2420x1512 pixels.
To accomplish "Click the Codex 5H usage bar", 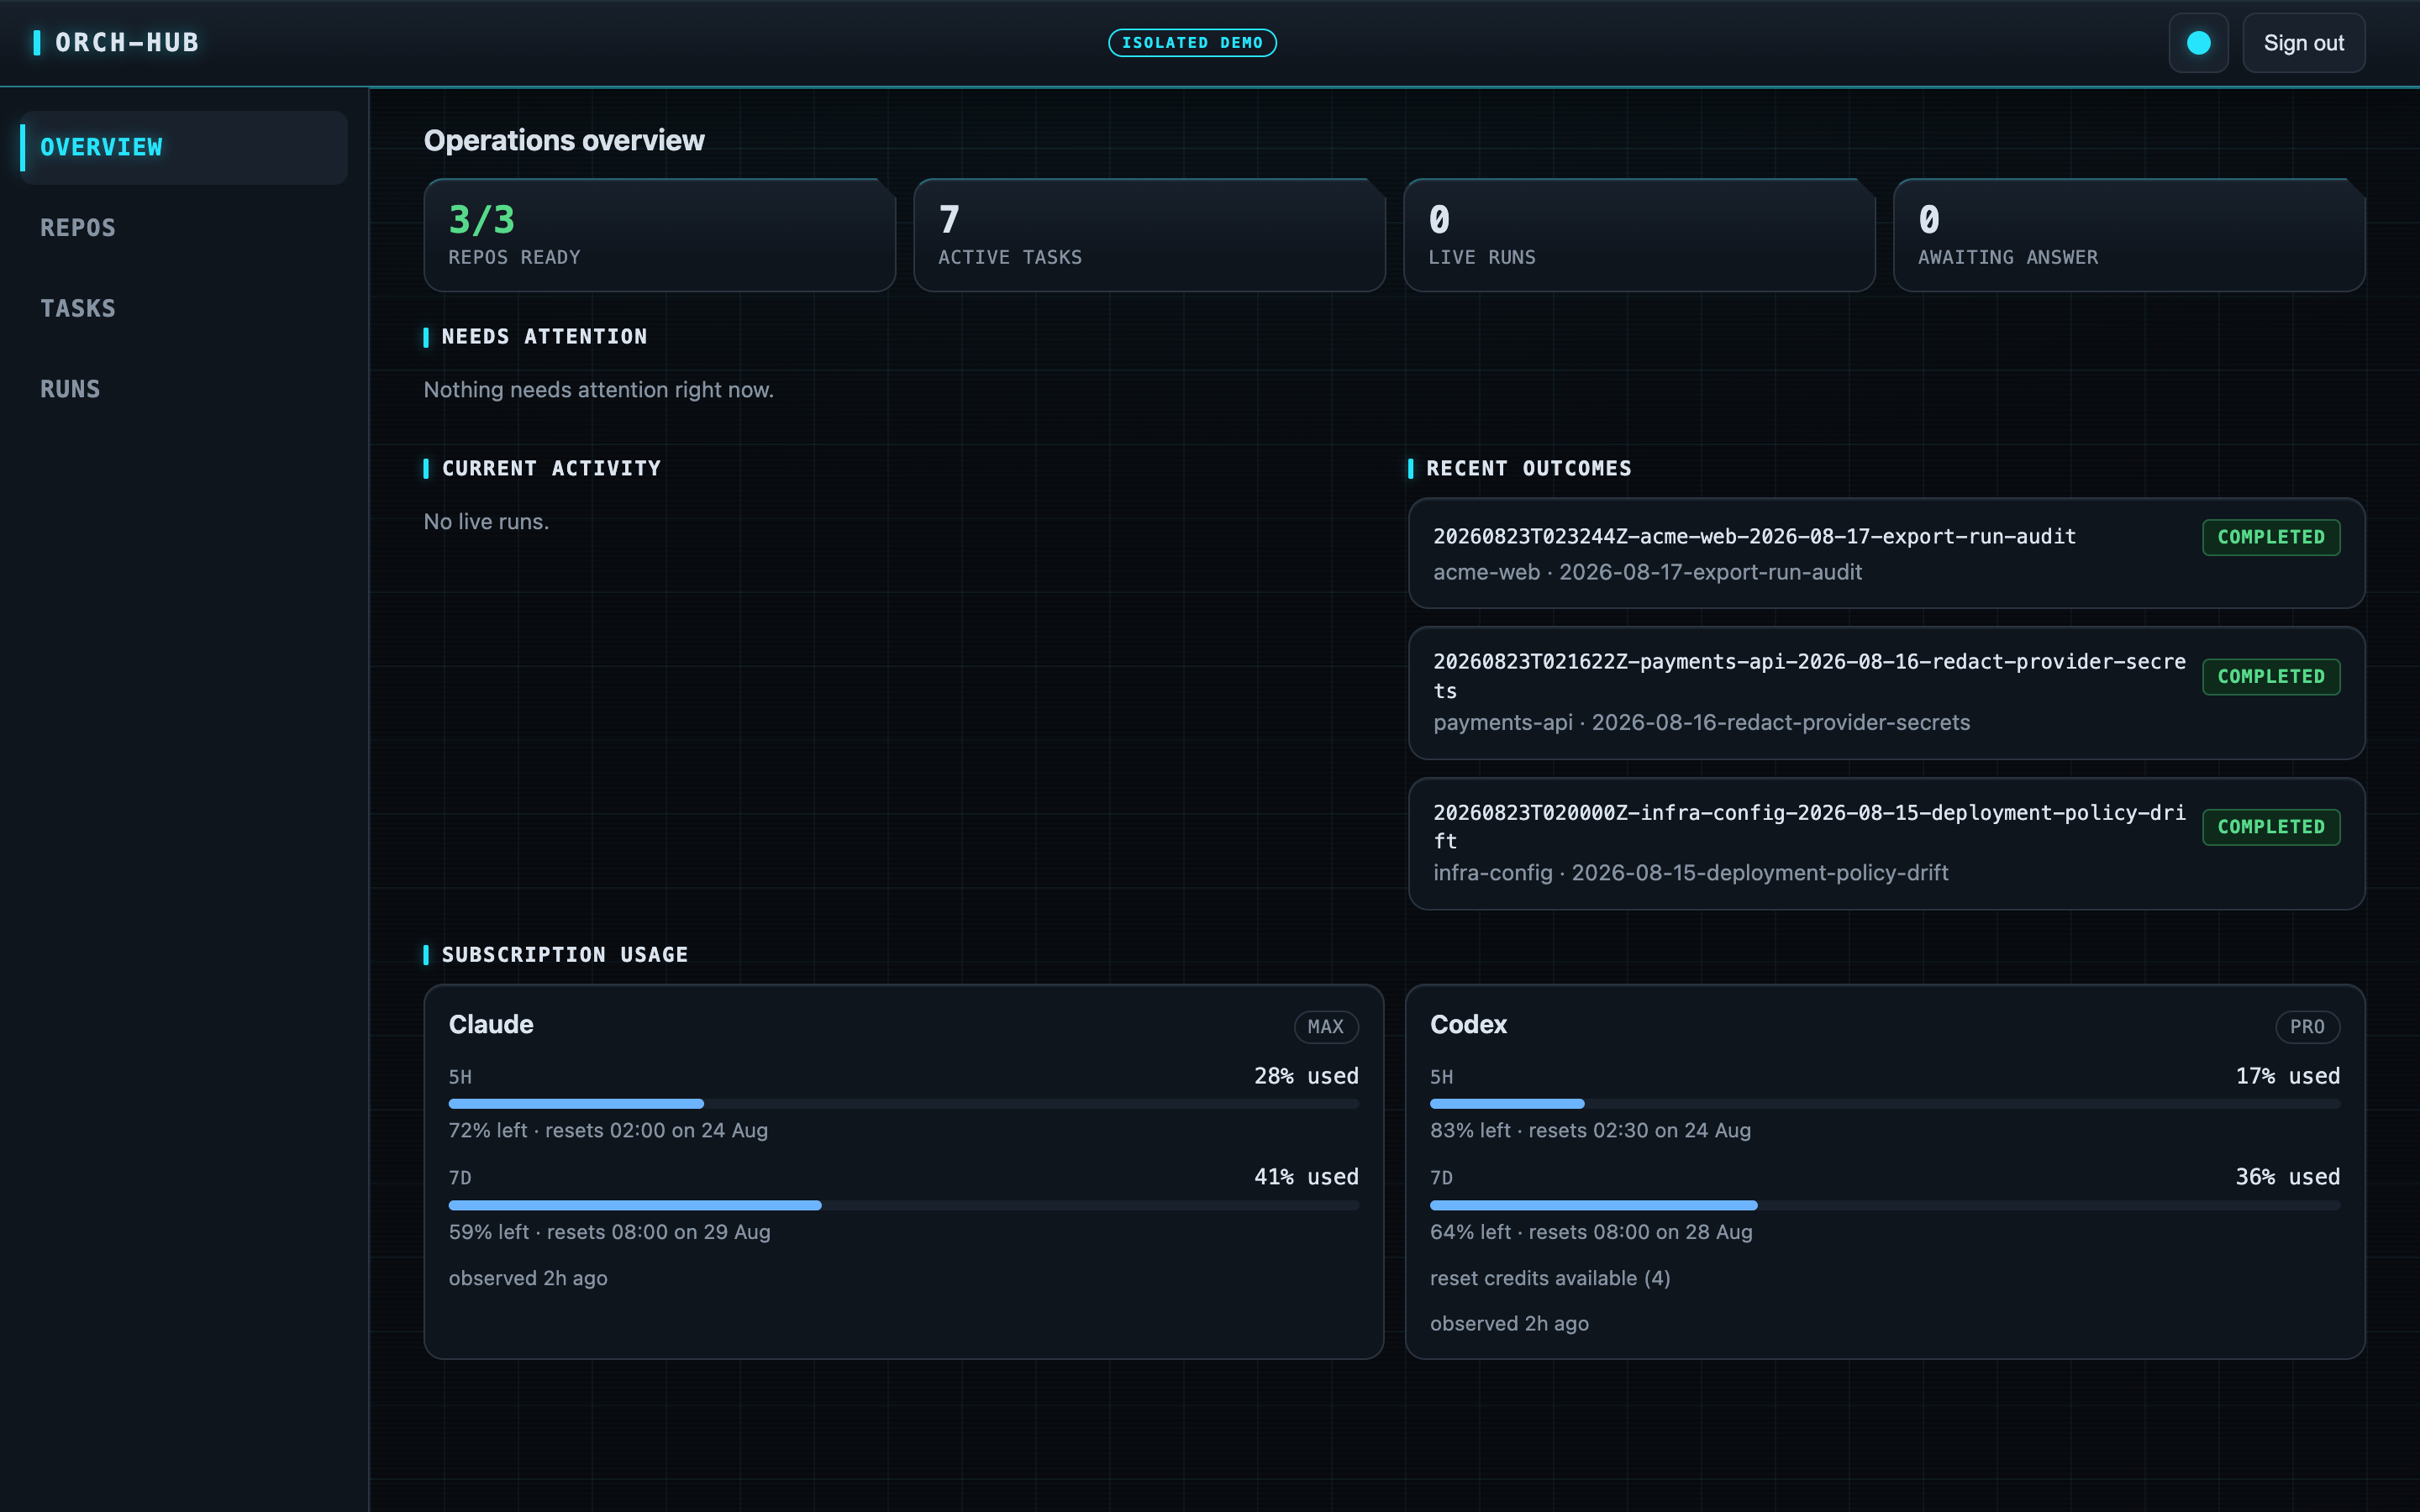I will 1885,1104.
